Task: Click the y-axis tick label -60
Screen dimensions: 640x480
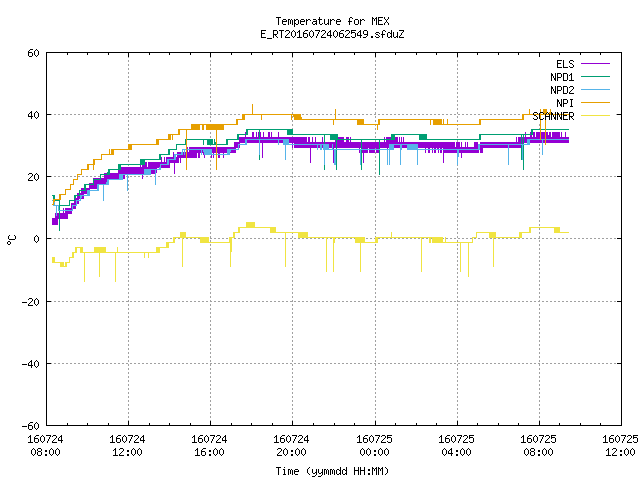Action: tap(31, 426)
